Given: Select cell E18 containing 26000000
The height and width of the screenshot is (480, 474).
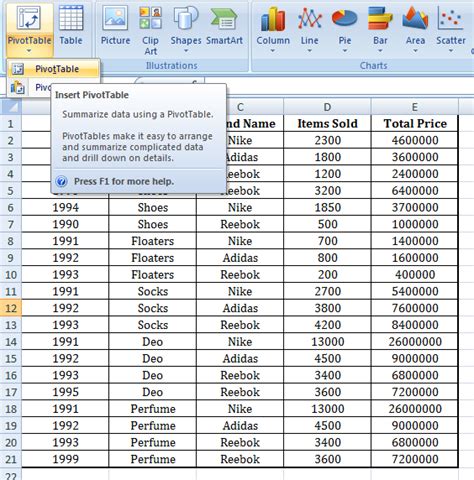Looking at the screenshot, I should [415, 409].
